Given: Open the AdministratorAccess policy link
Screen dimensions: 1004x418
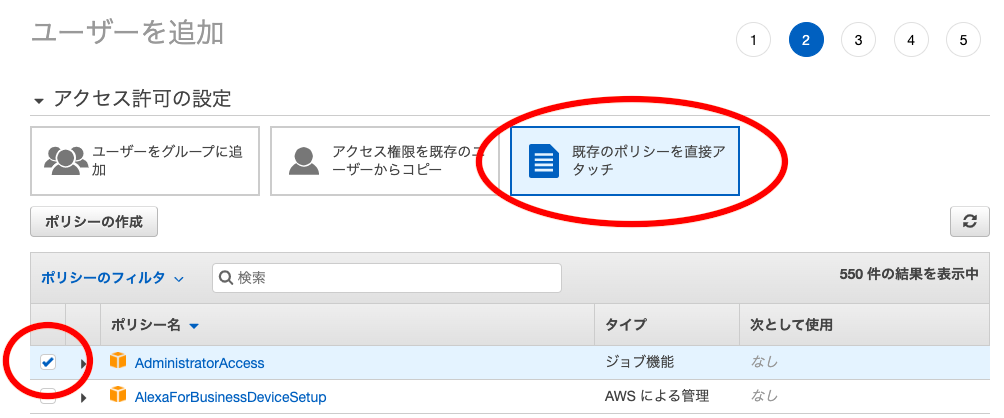Looking at the screenshot, I should (x=199, y=363).
